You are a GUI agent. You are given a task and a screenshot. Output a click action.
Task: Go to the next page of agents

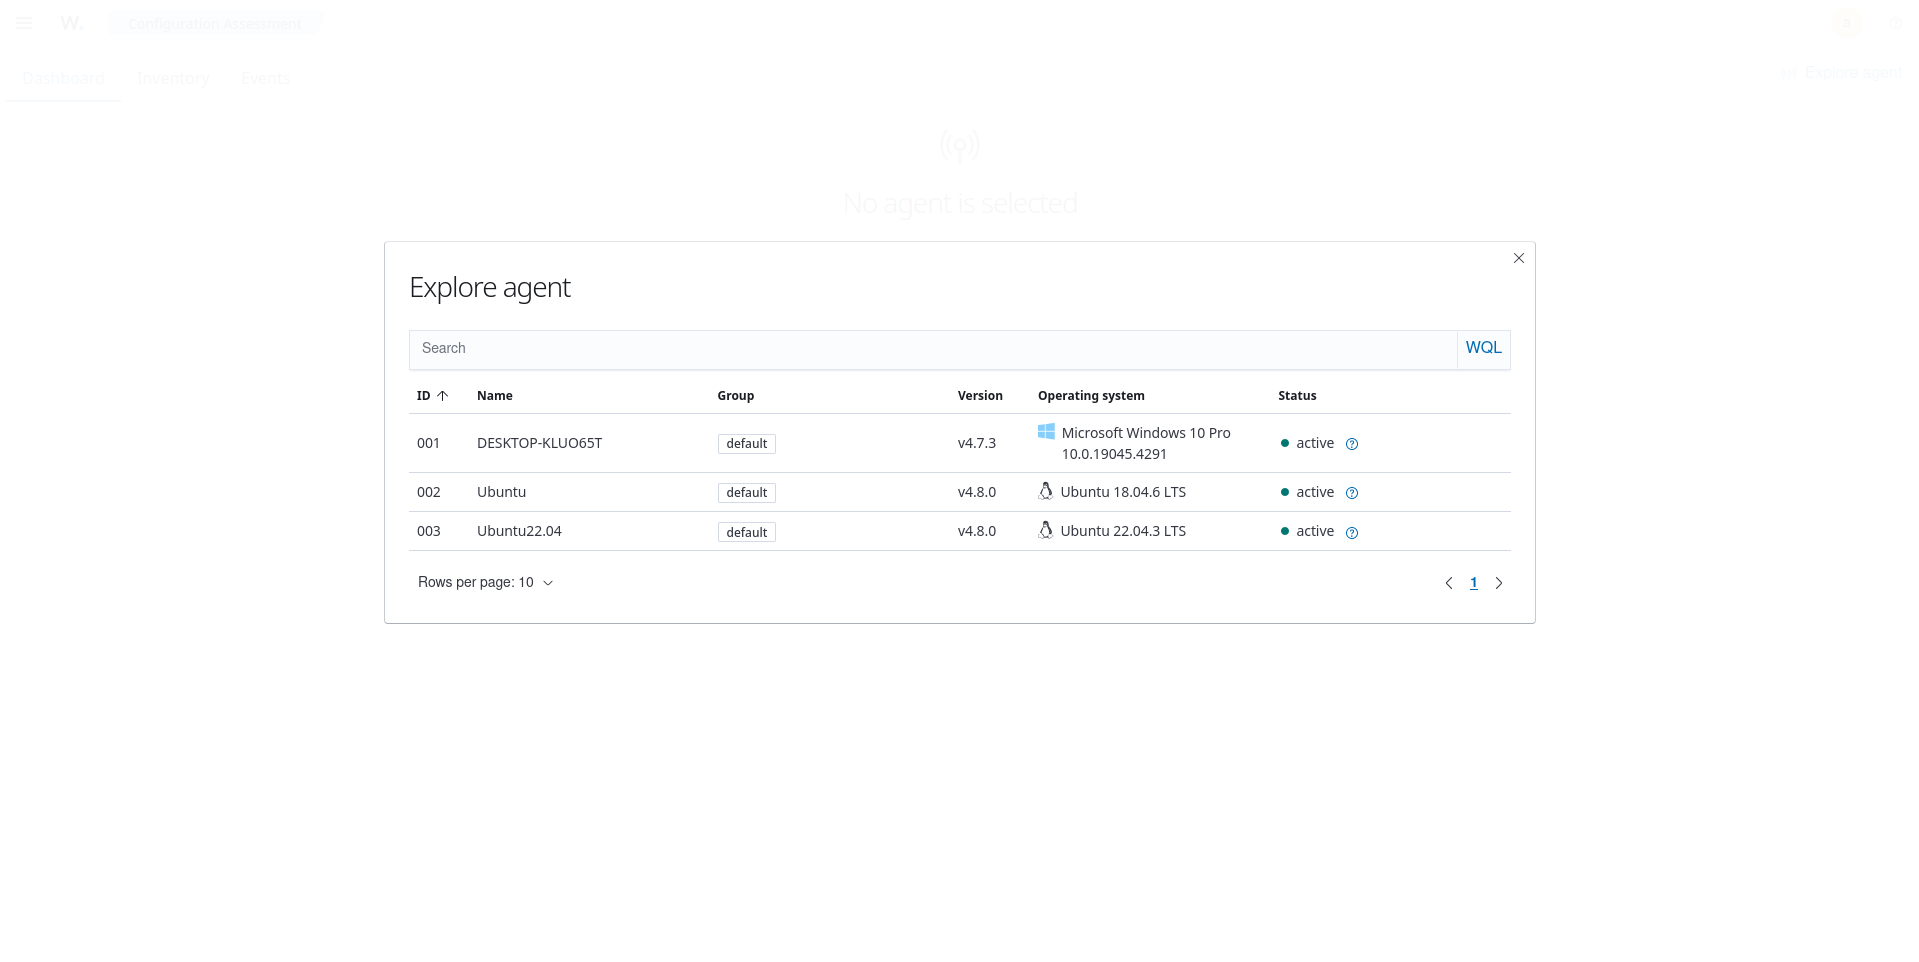pos(1498,583)
